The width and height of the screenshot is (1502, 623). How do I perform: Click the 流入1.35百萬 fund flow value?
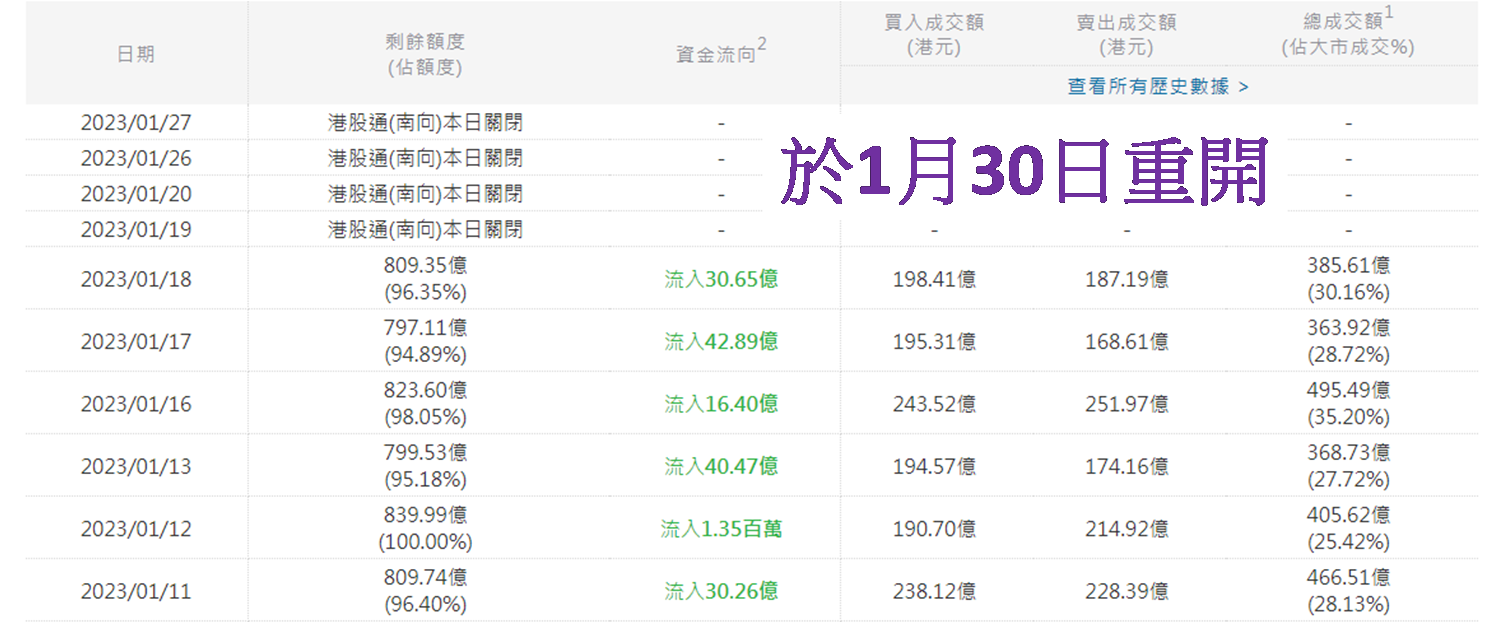point(721,528)
